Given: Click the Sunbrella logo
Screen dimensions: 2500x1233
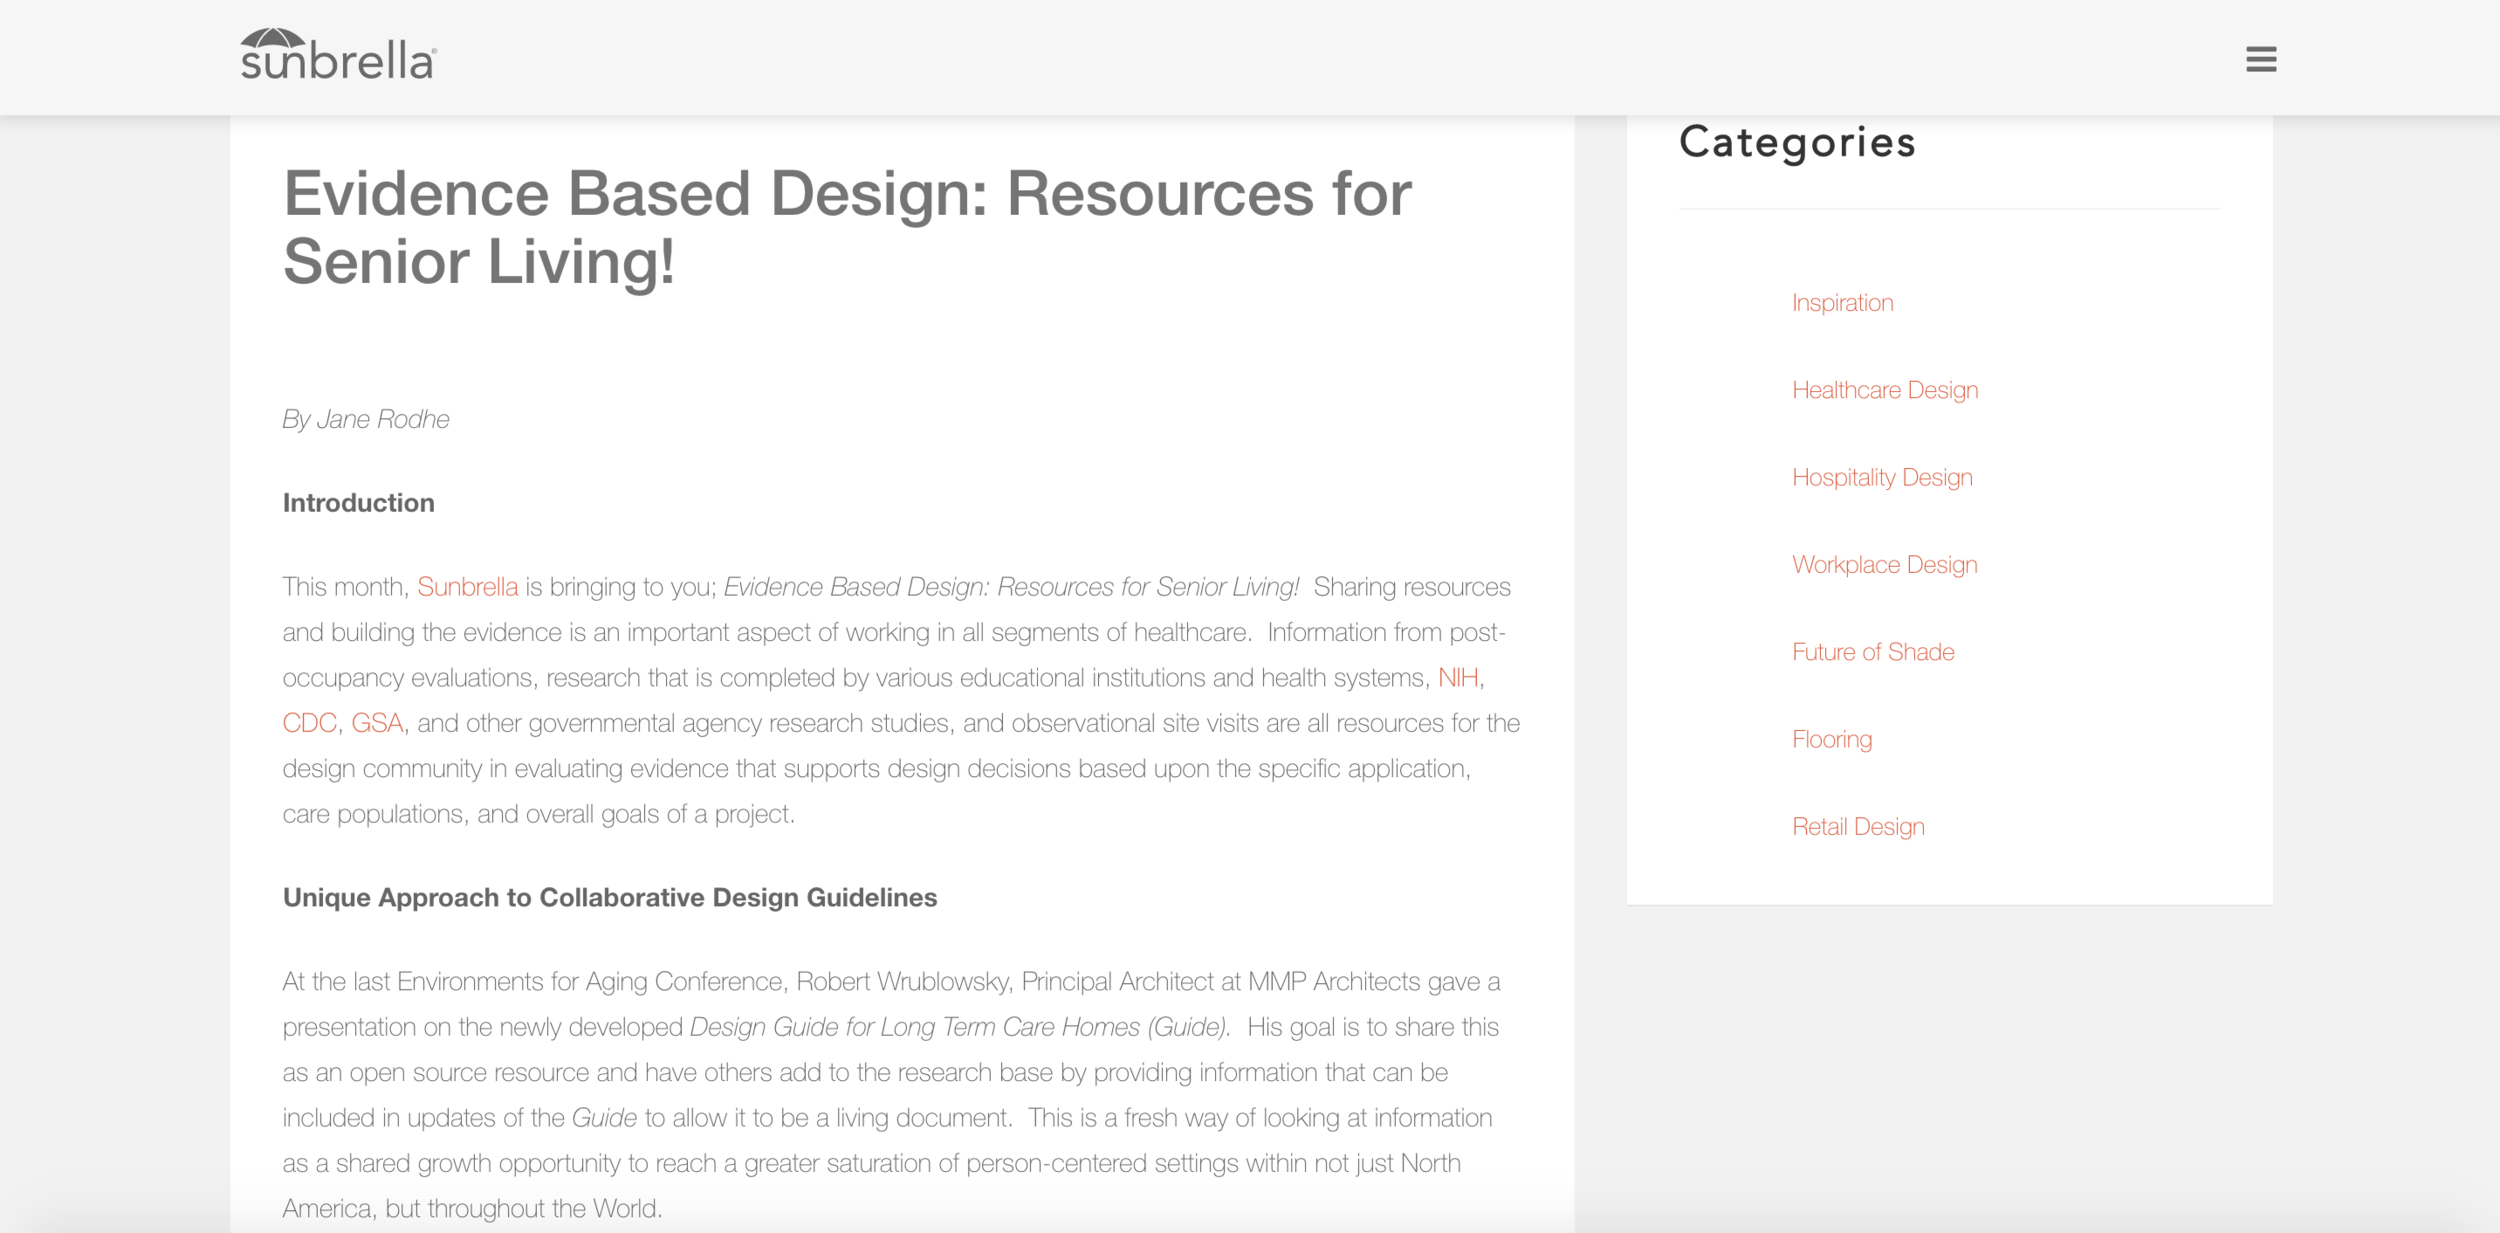Looking at the screenshot, I should [x=338, y=54].
